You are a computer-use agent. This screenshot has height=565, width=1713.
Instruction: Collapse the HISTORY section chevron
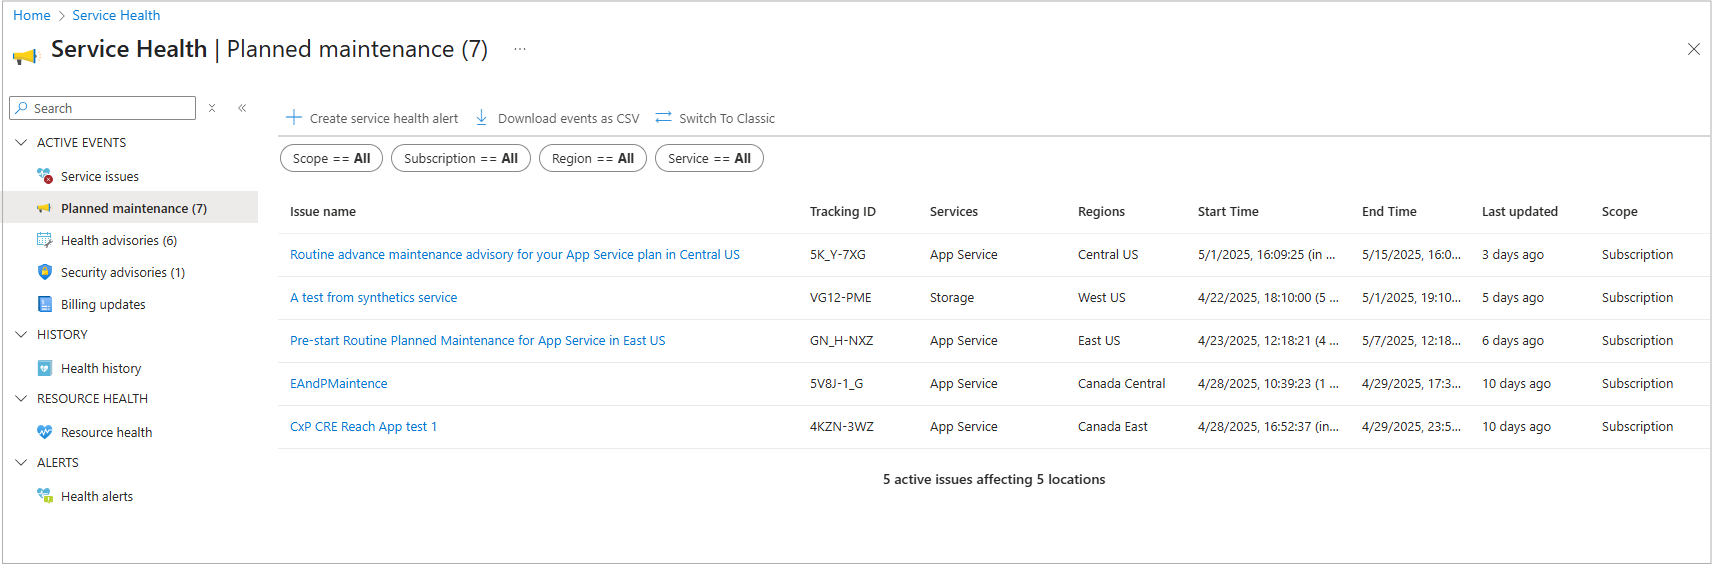pyautogui.click(x=21, y=335)
